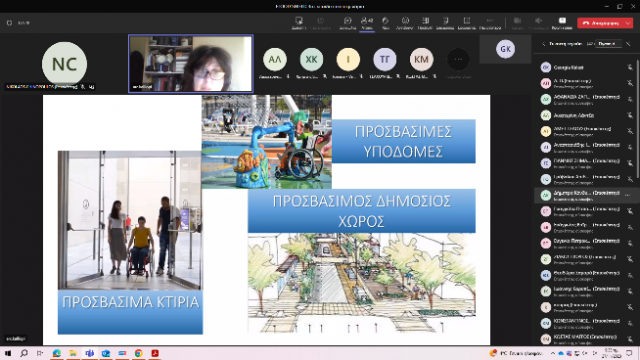Viewport: 640px width, 360px height.
Task: Click the ΠΡΟΣΒΑΣΙΜΕΣ ΥΠΟΔΟΜΕΣ slide heading
Action: tap(403, 141)
